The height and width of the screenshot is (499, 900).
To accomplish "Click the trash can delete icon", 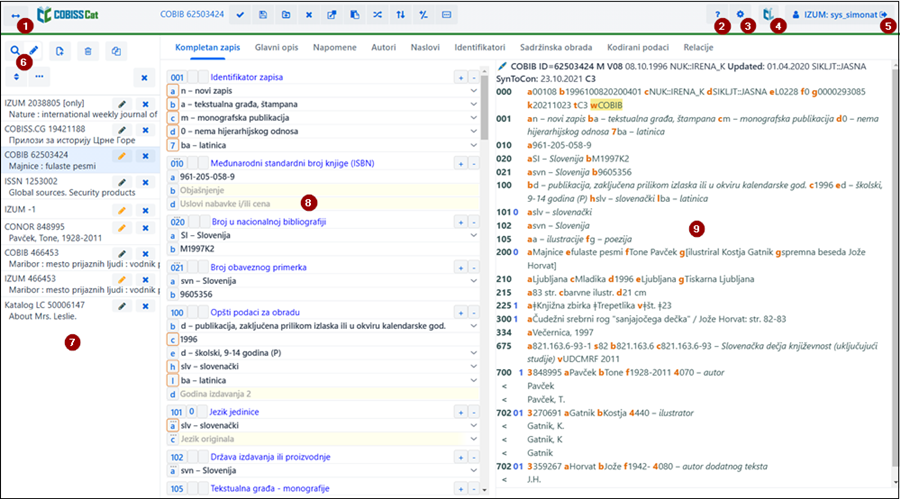I will pos(88,51).
